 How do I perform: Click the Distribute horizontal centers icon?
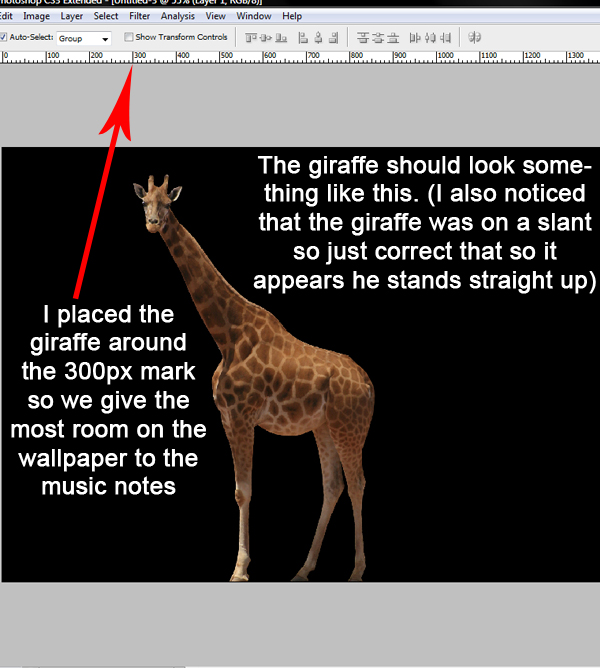coord(430,38)
